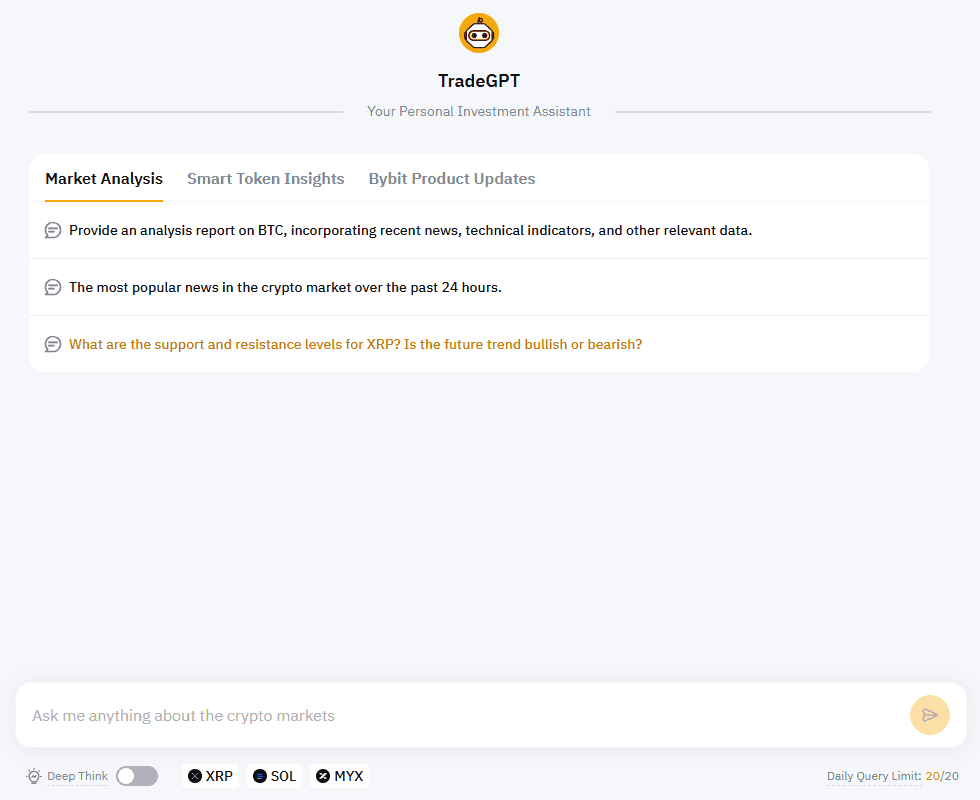Click the chat bubble icon beside popular news prompt

(x=53, y=288)
